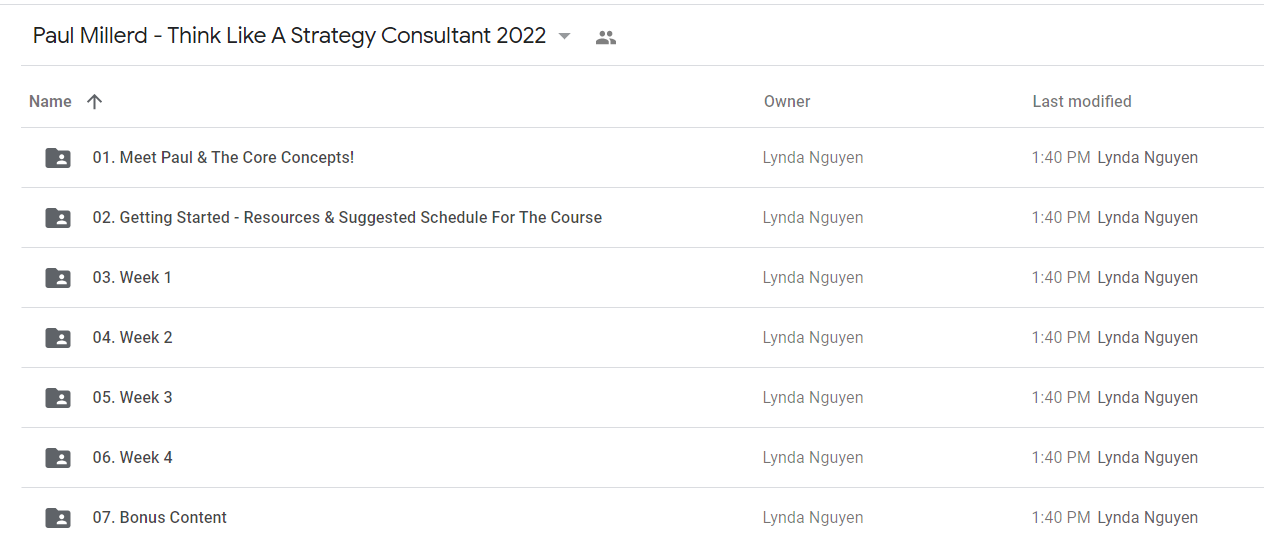
Task: Select the 02. Getting Started - Resources folder
Action: tap(642, 218)
